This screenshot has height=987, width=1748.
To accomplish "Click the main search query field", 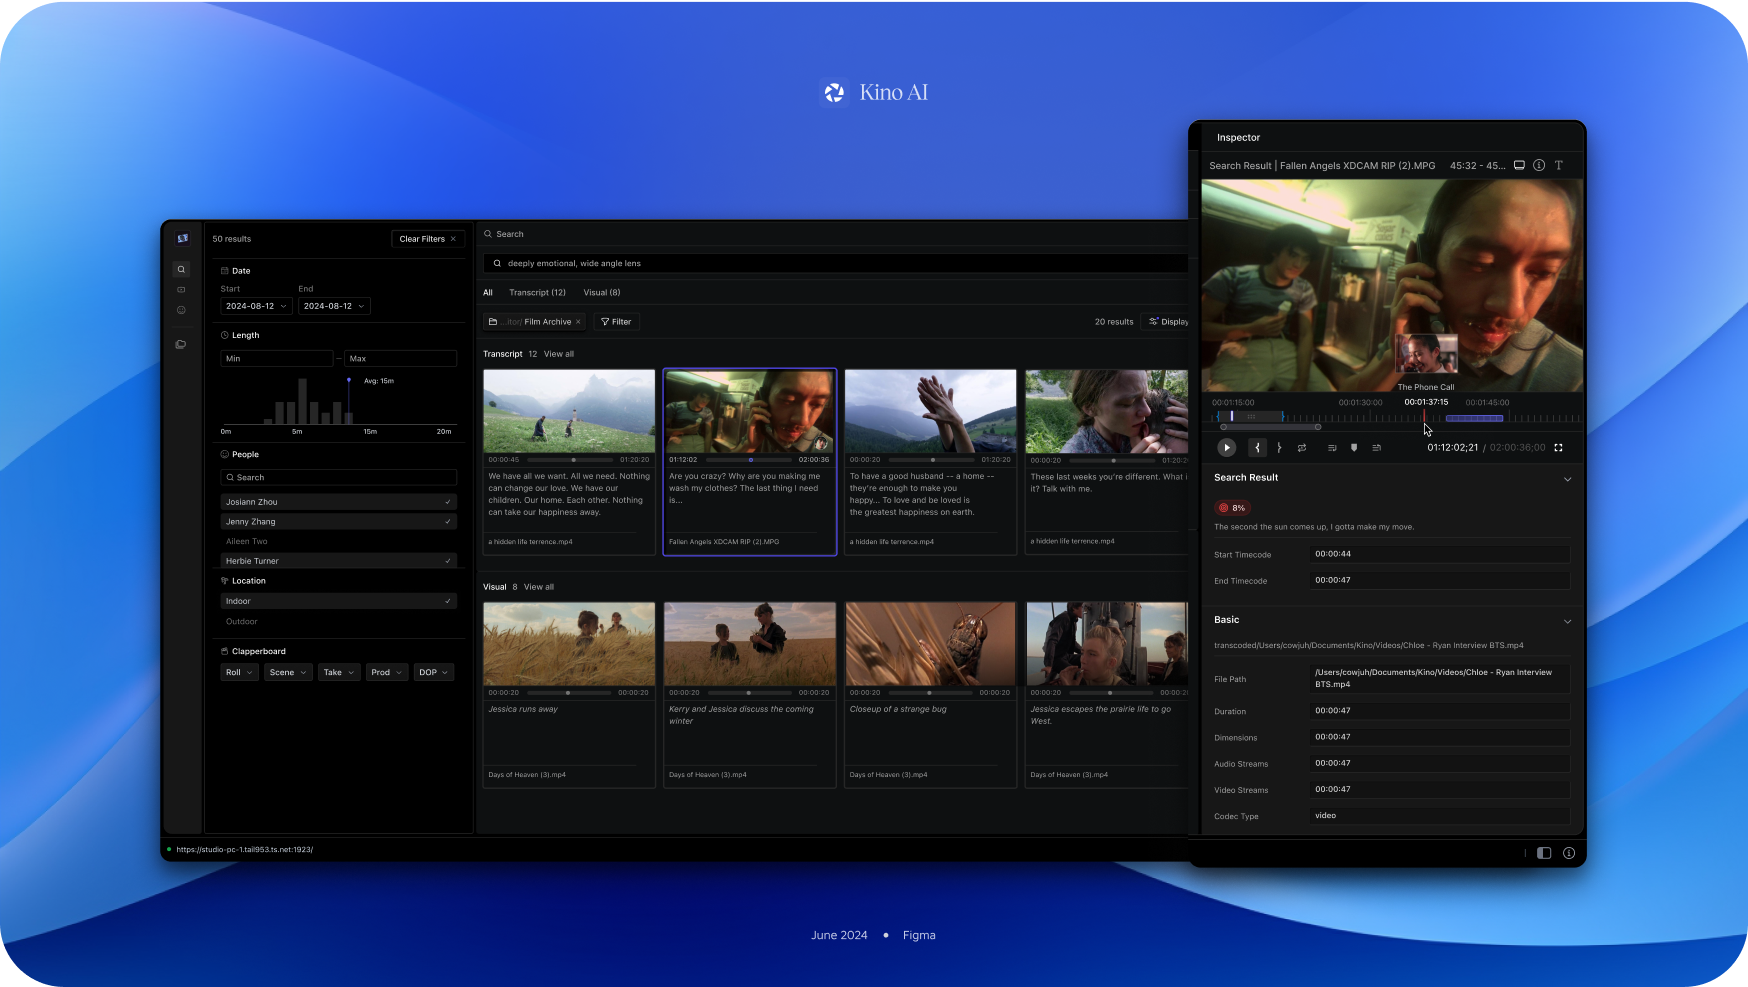I will click(x=835, y=264).
